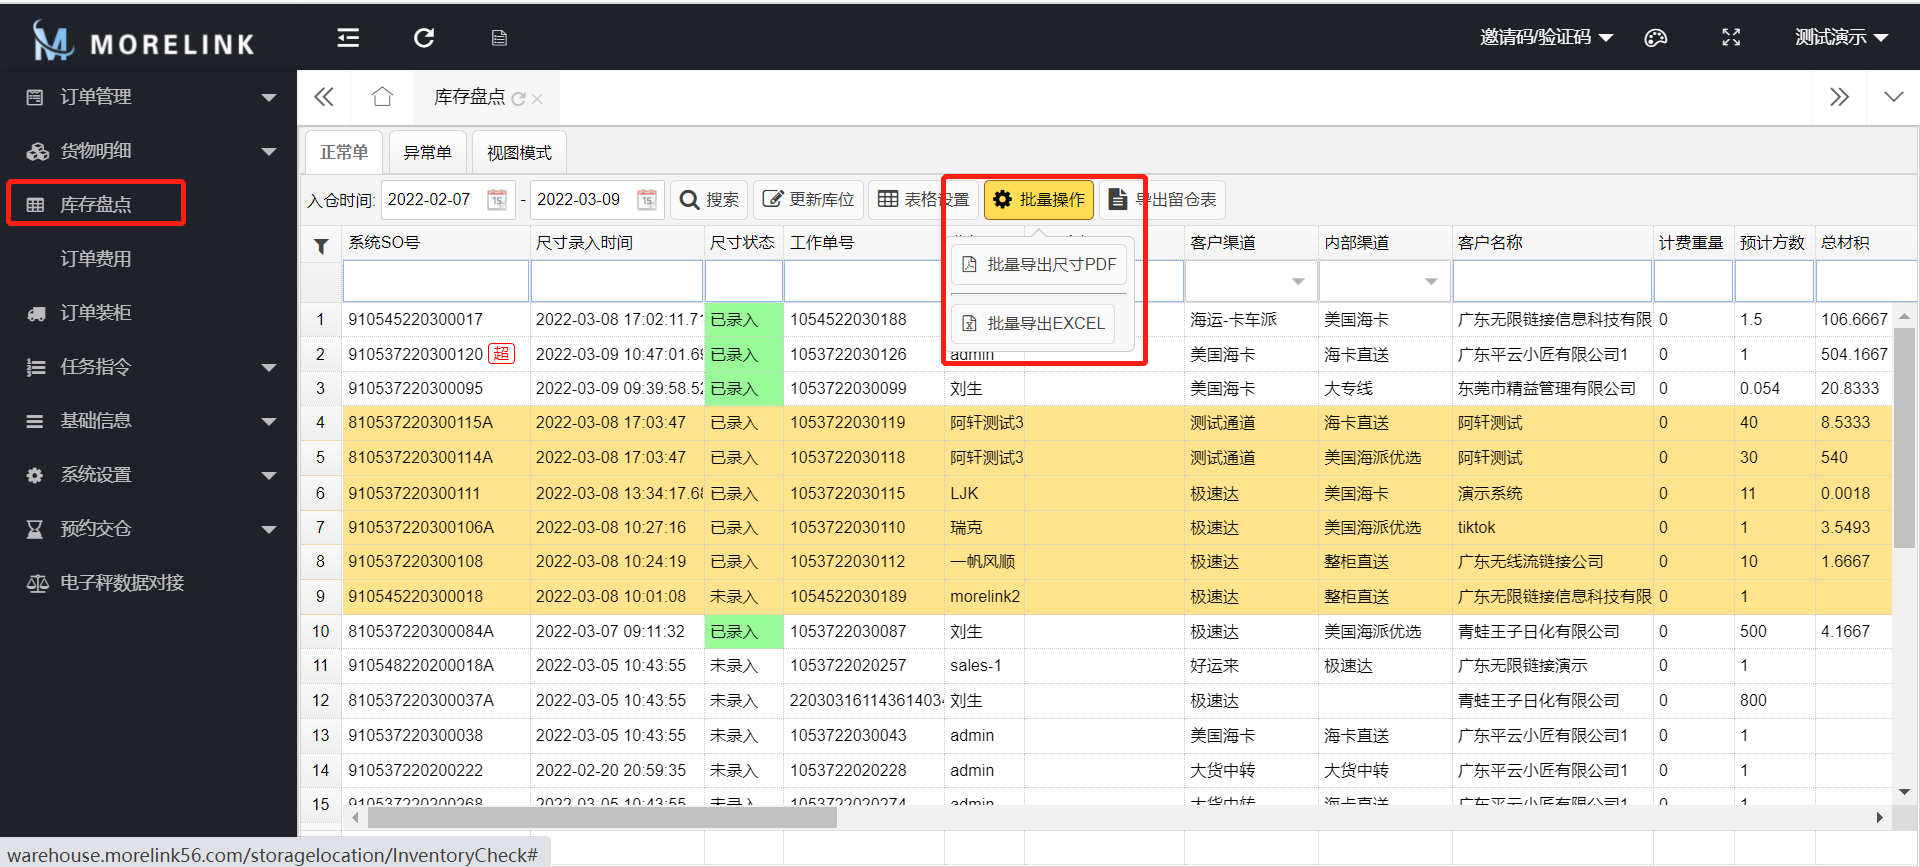Click the refresh icon in top bar

[424, 38]
